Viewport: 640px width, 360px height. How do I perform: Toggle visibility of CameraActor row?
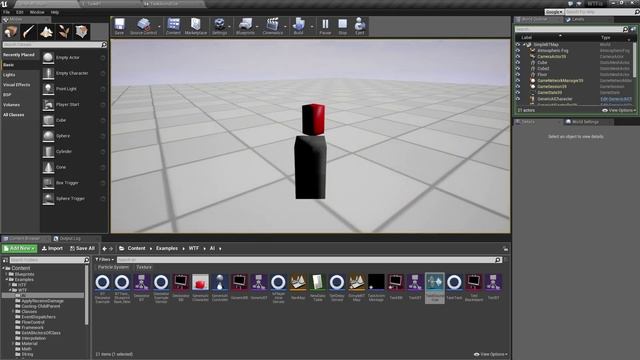[x=518, y=57]
